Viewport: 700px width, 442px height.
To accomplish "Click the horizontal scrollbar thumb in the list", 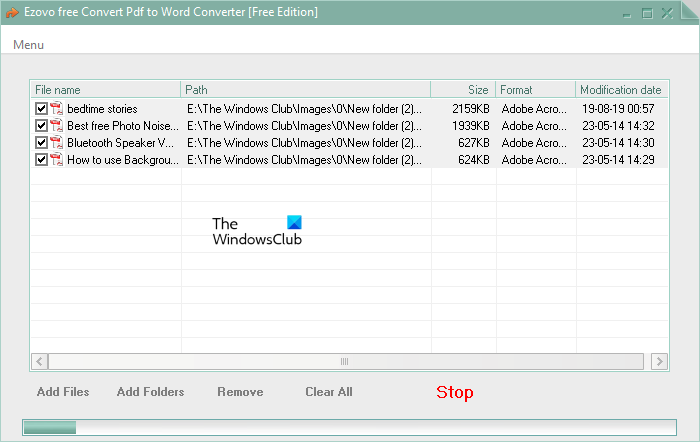I will pyautogui.click(x=346, y=361).
